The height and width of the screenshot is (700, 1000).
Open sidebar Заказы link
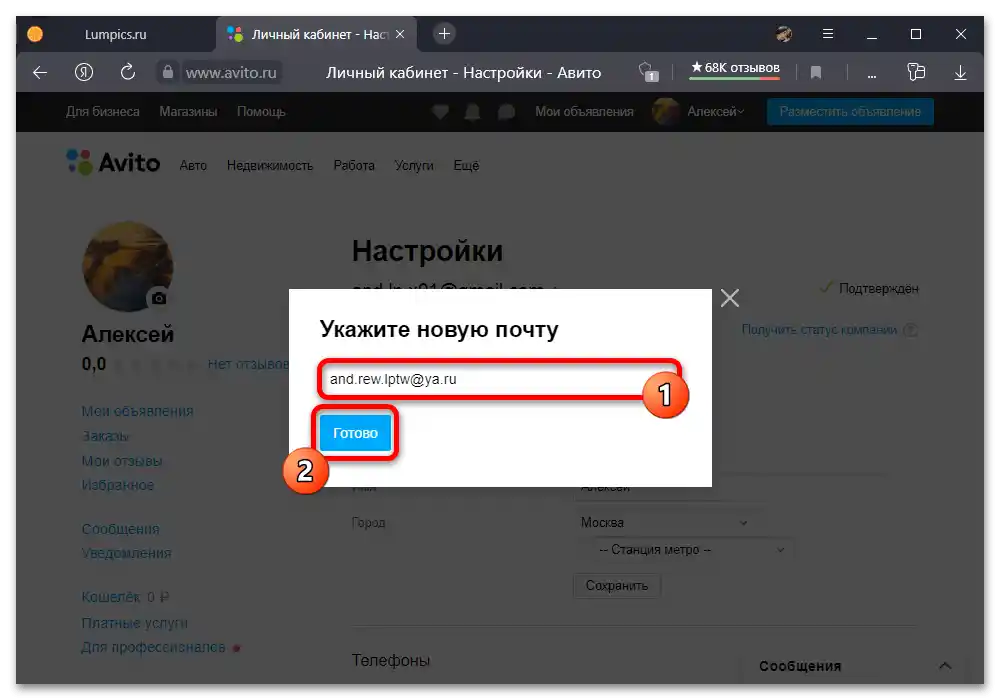coord(105,436)
